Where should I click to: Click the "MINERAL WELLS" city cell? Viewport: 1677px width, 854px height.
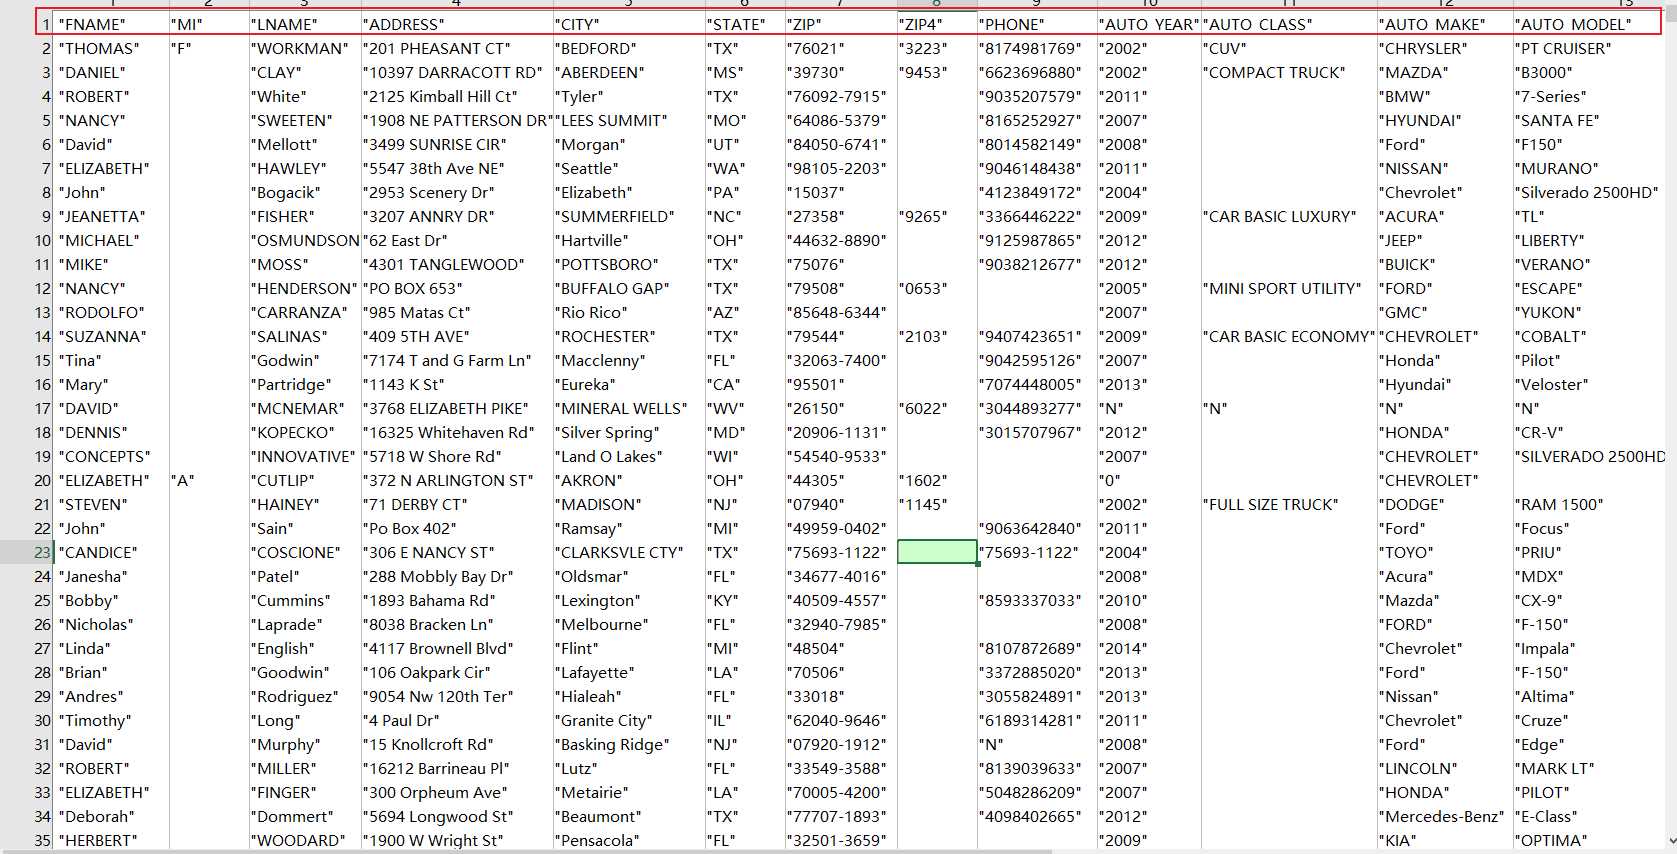coord(629,408)
